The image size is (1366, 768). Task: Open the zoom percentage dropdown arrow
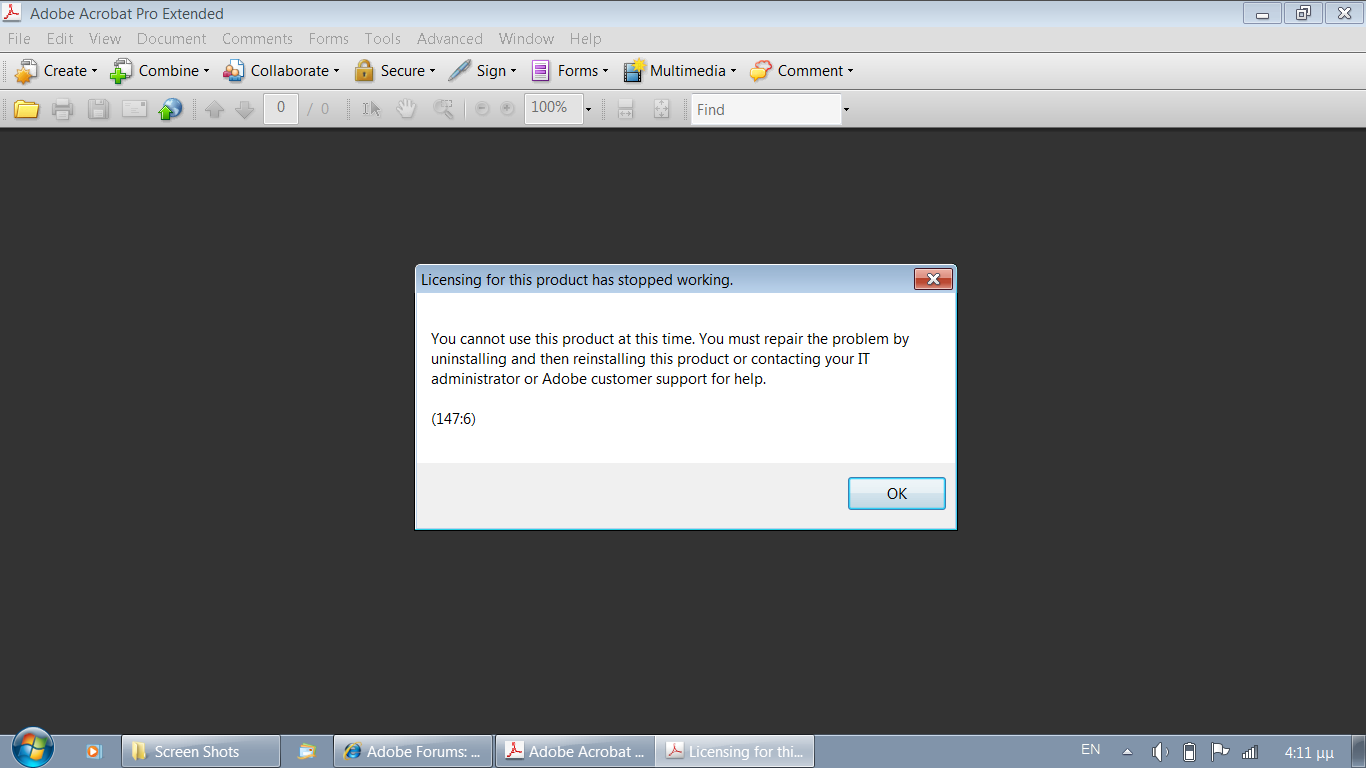[588, 109]
